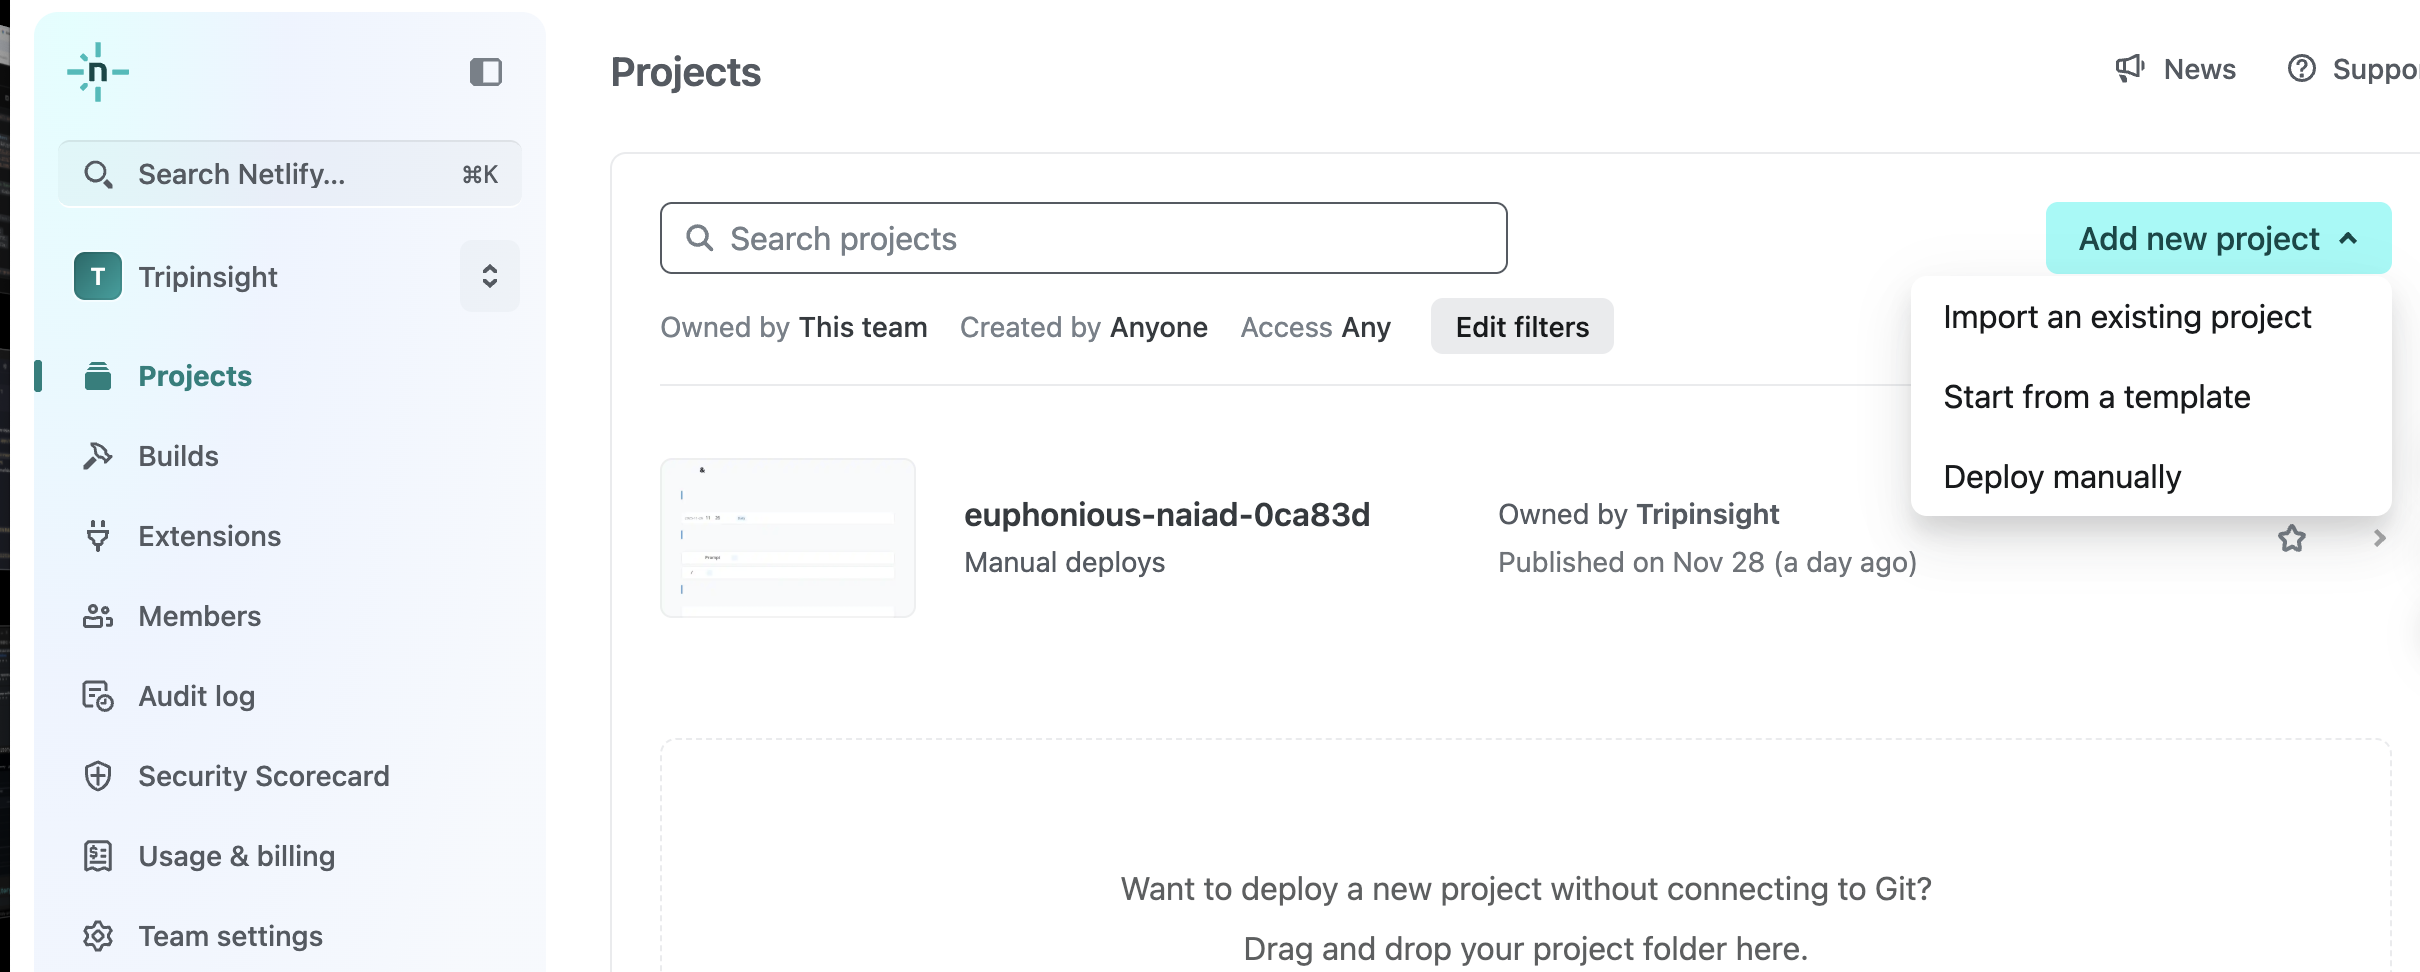Click the Edit filters button
The width and height of the screenshot is (2420, 972).
coord(1521,327)
